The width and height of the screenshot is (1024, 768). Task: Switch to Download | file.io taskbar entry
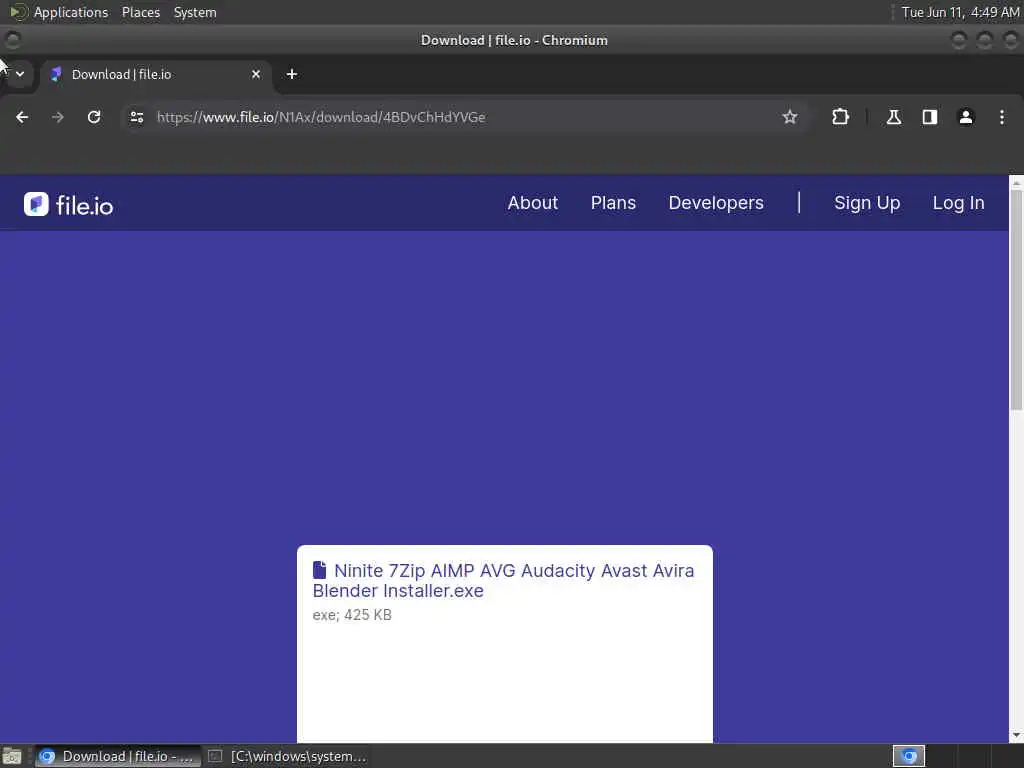tap(118, 756)
